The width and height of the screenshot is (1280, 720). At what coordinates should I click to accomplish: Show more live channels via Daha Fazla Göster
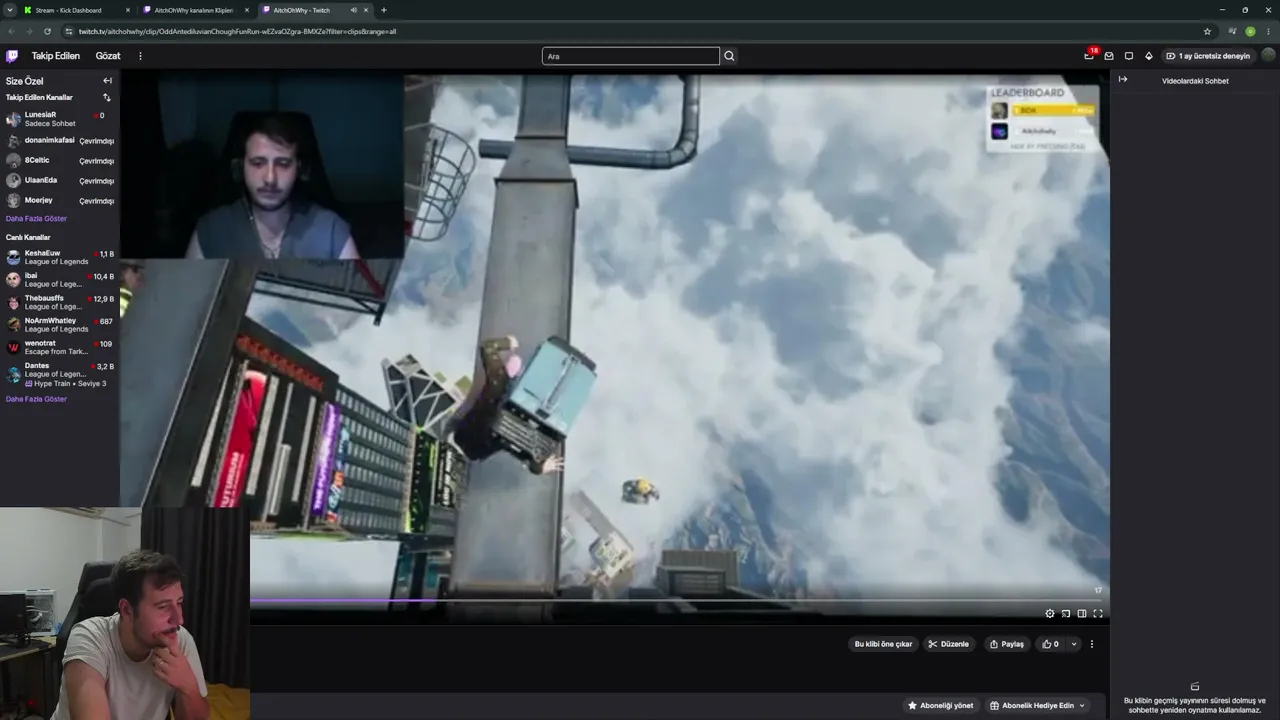tap(36, 399)
